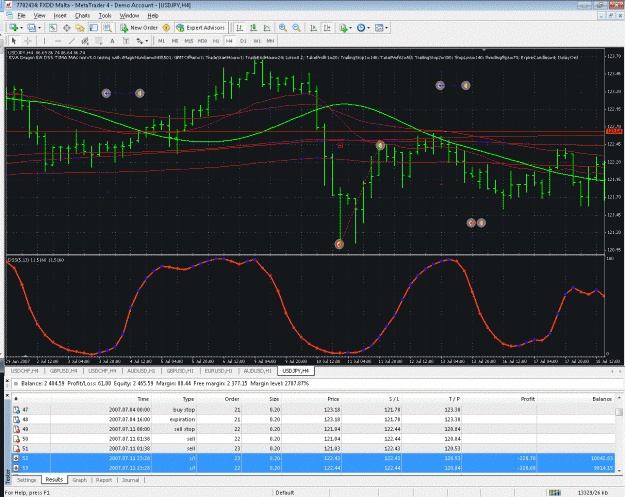Open the Arrows objects dropdown
Viewport: 625px width, 497px height.
(142, 41)
